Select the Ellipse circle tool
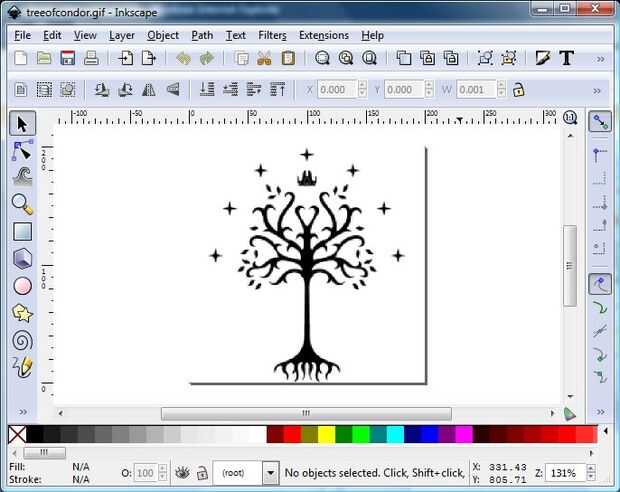The height and width of the screenshot is (492, 620). (x=22, y=286)
